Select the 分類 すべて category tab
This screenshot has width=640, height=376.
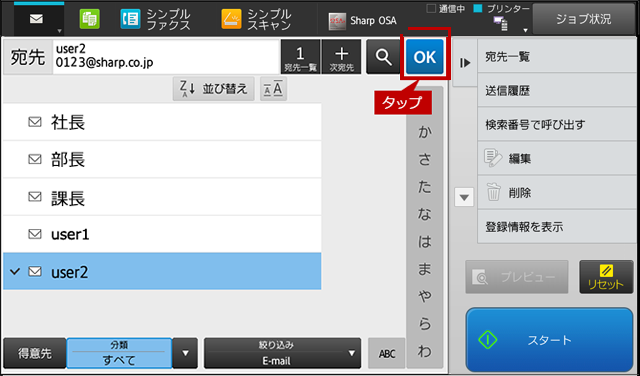(119, 353)
